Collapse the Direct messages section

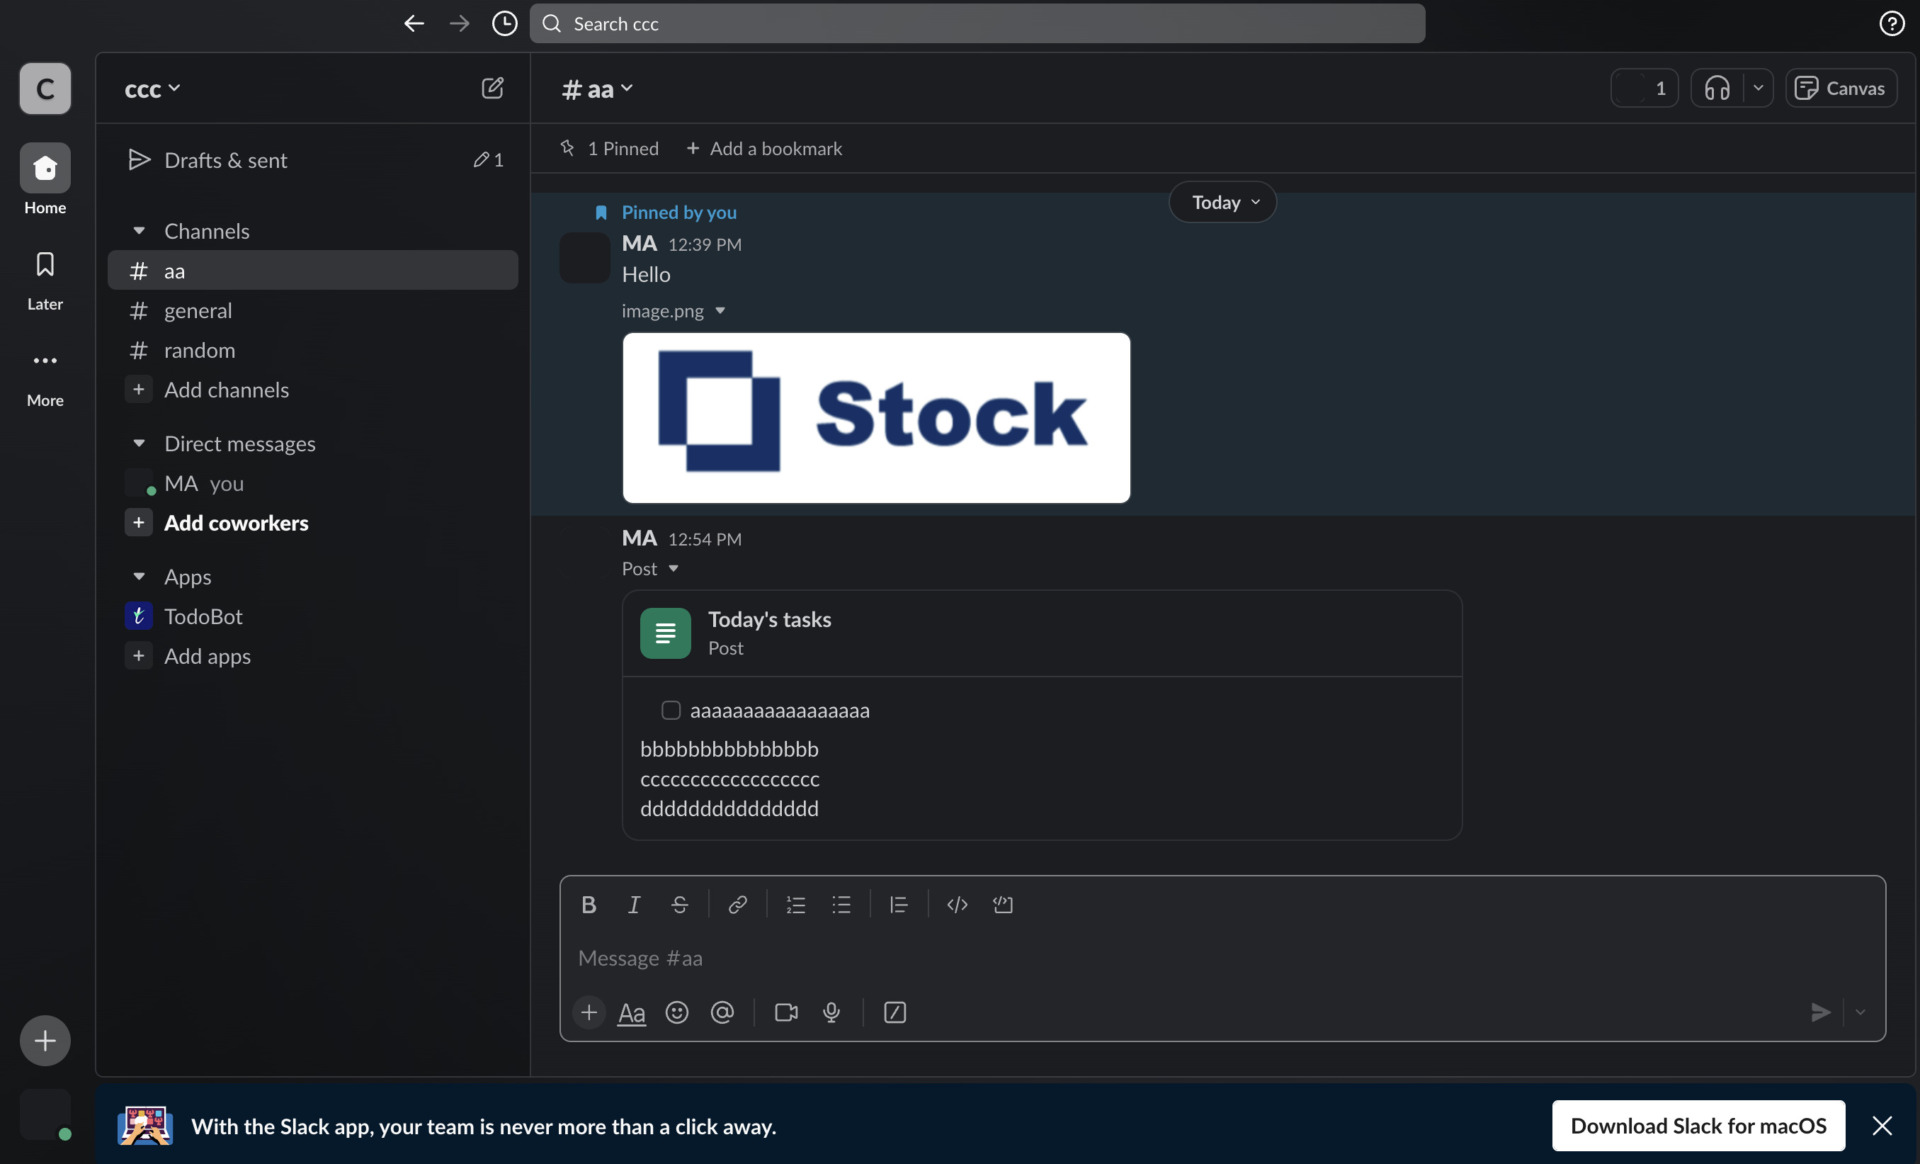click(x=139, y=443)
